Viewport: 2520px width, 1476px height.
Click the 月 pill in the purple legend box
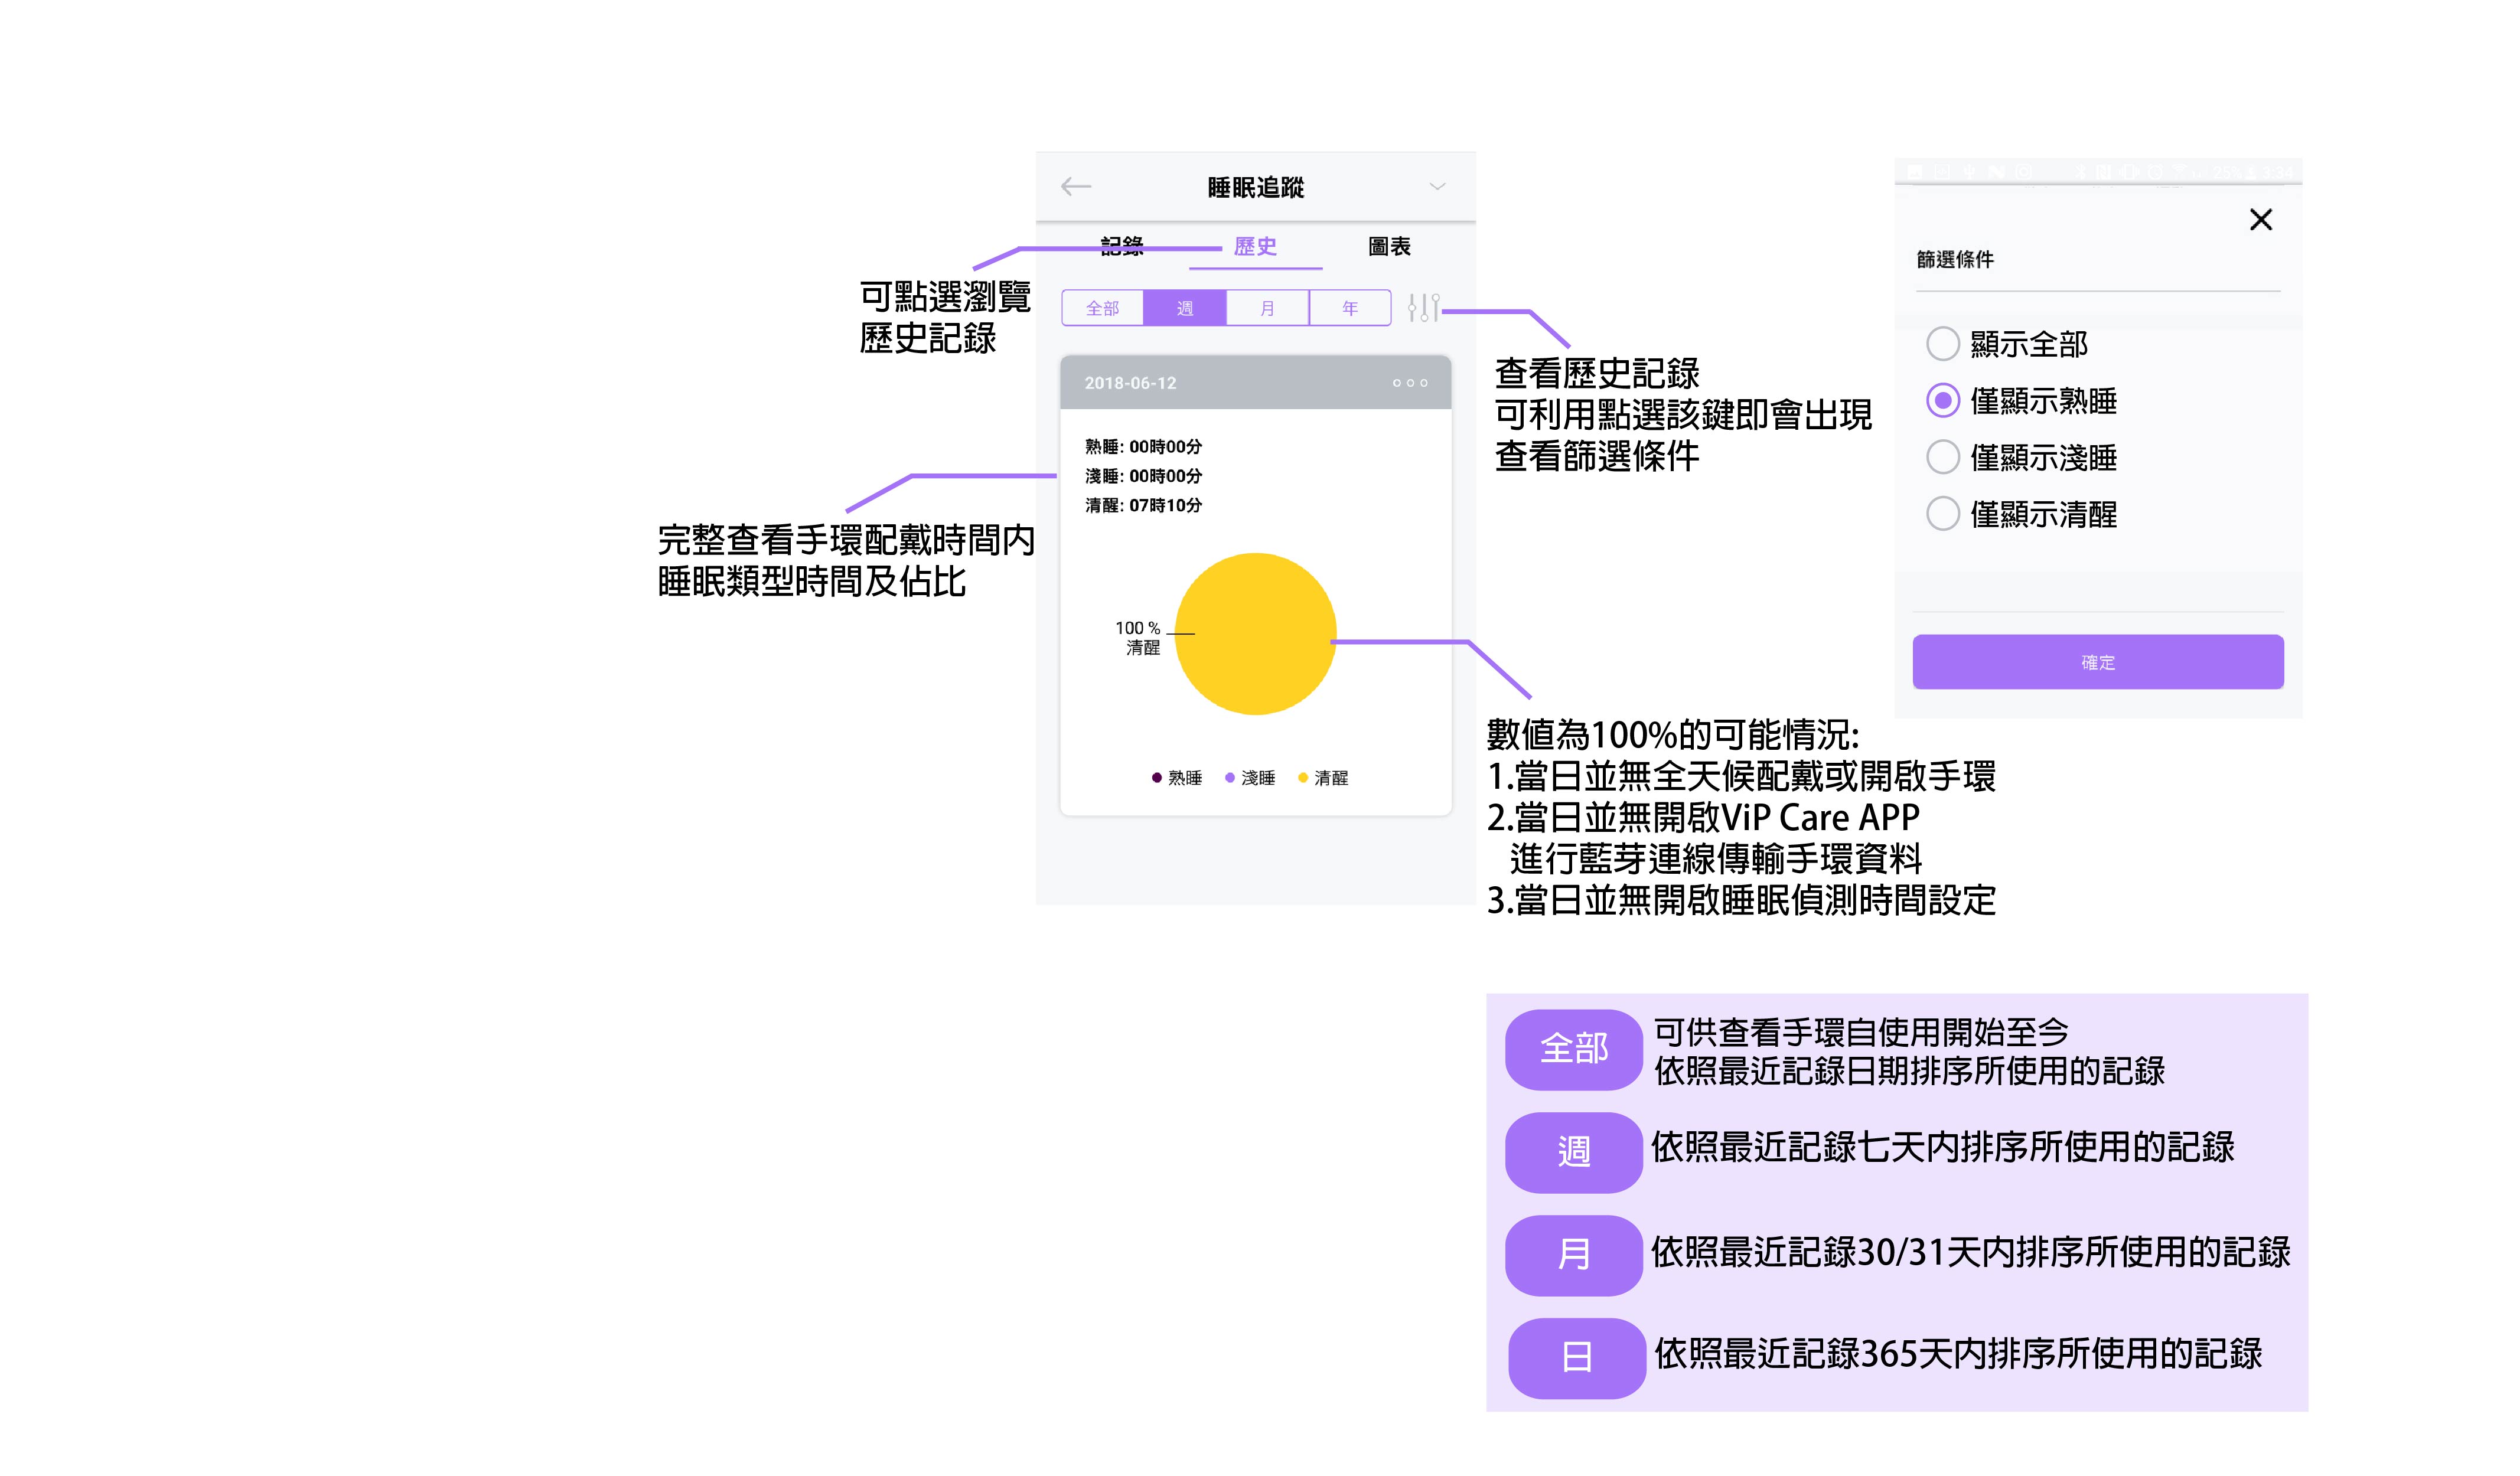point(1574,1255)
